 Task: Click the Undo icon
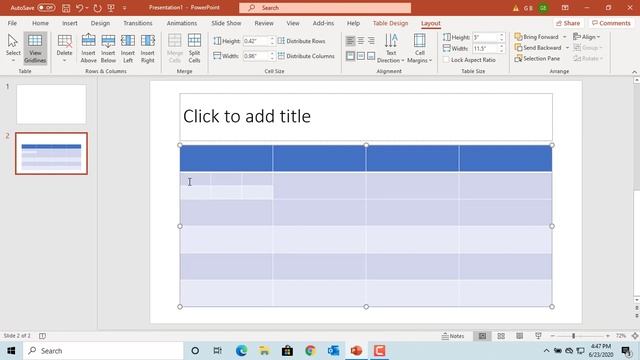(x=79, y=8)
